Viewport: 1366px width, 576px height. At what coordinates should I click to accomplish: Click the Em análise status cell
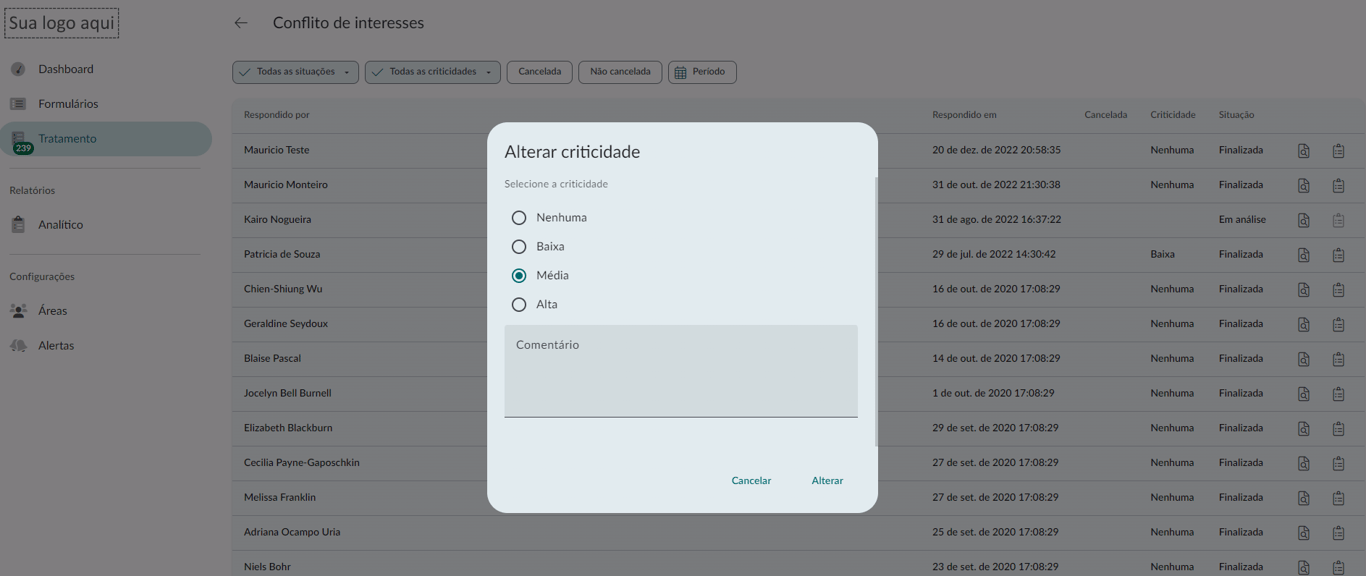(1242, 220)
